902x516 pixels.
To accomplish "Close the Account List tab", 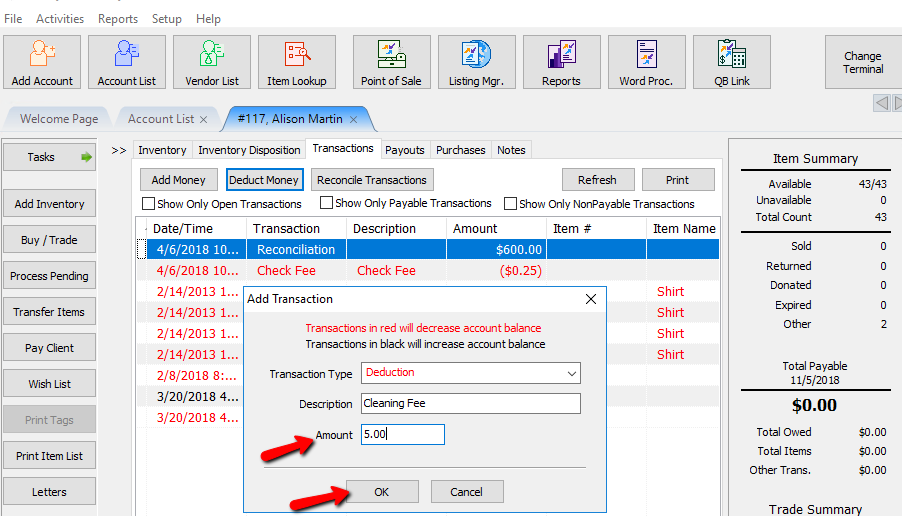I will click(x=204, y=120).
